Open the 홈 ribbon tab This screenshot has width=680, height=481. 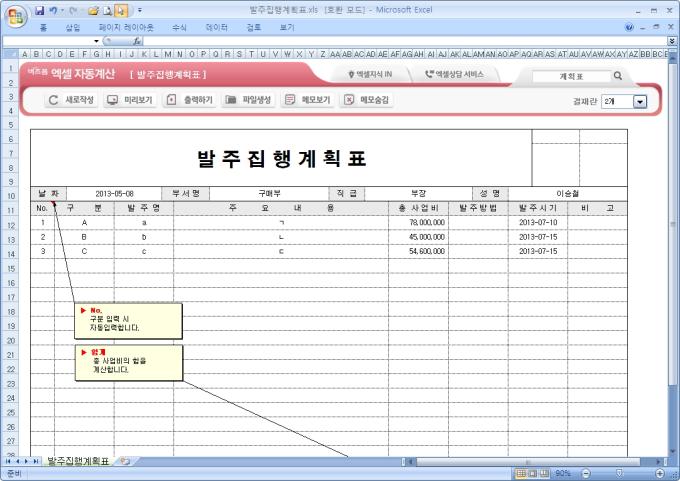pos(43,28)
